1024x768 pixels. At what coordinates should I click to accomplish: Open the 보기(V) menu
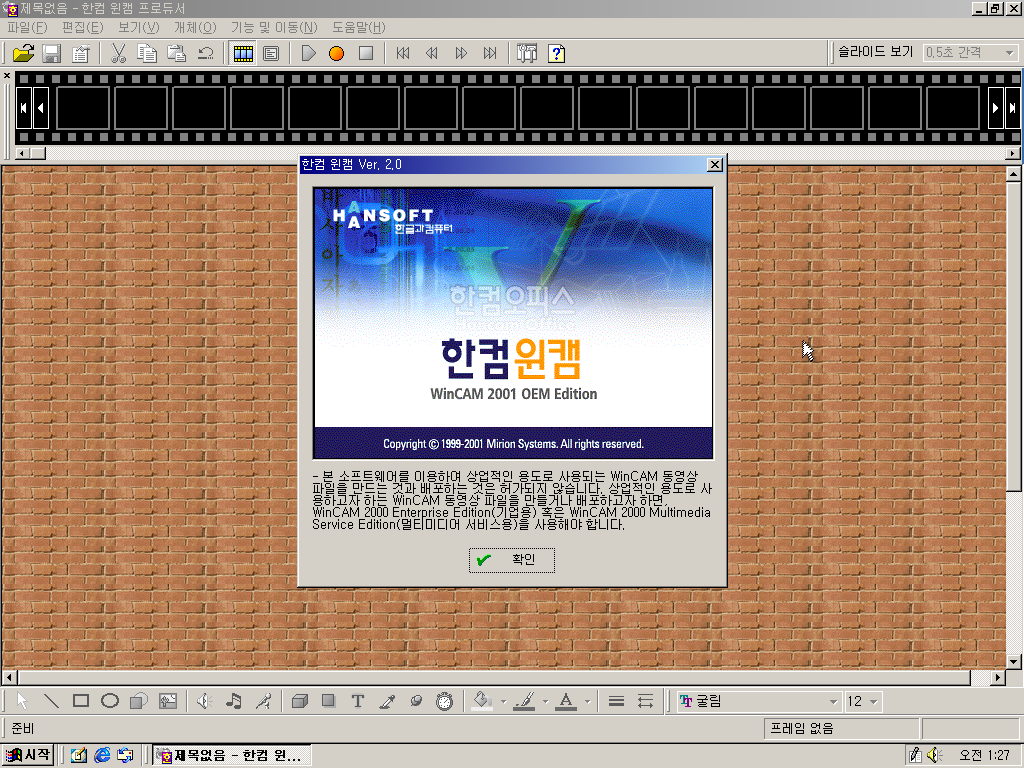(x=138, y=27)
